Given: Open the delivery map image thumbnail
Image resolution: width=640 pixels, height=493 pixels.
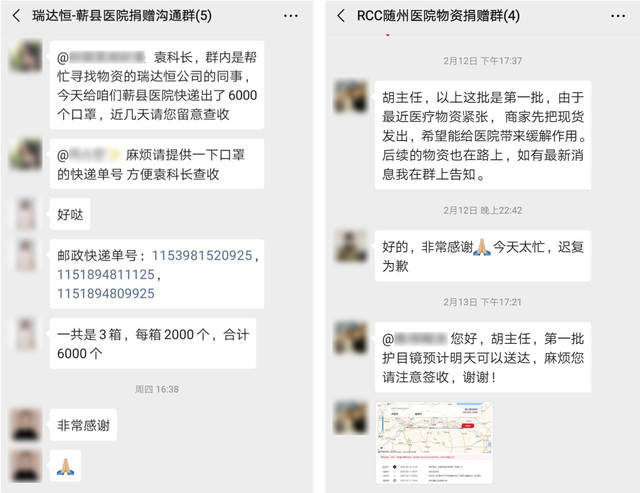Looking at the screenshot, I should 434,442.
